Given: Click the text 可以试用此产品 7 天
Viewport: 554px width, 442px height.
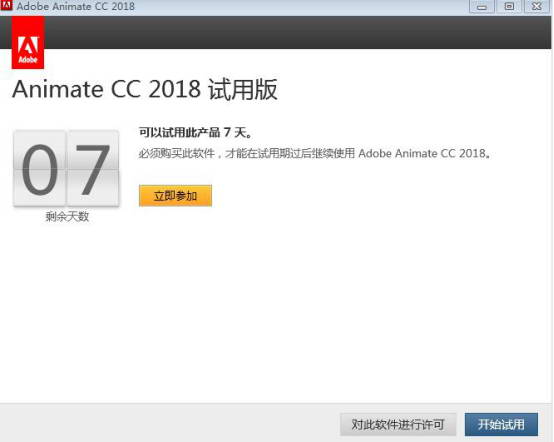Looking at the screenshot, I should 195,132.
